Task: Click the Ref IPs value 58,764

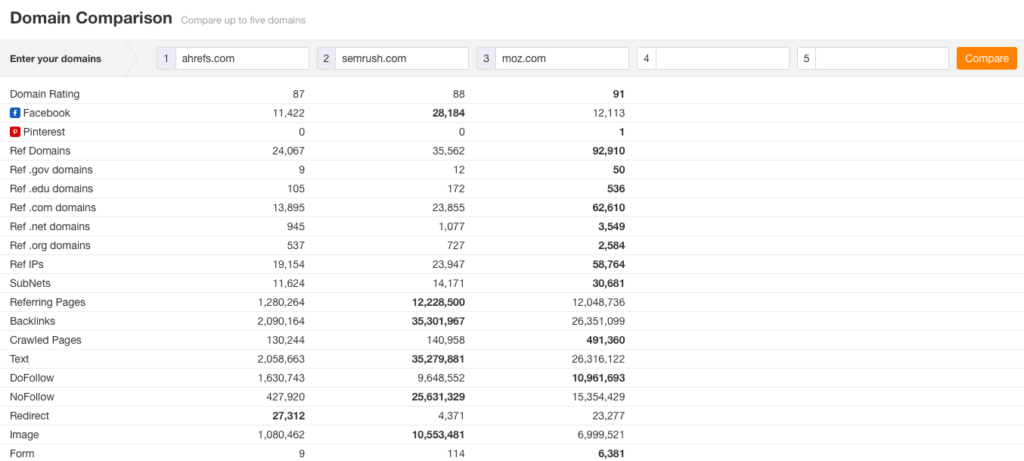Action: (609, 264)
